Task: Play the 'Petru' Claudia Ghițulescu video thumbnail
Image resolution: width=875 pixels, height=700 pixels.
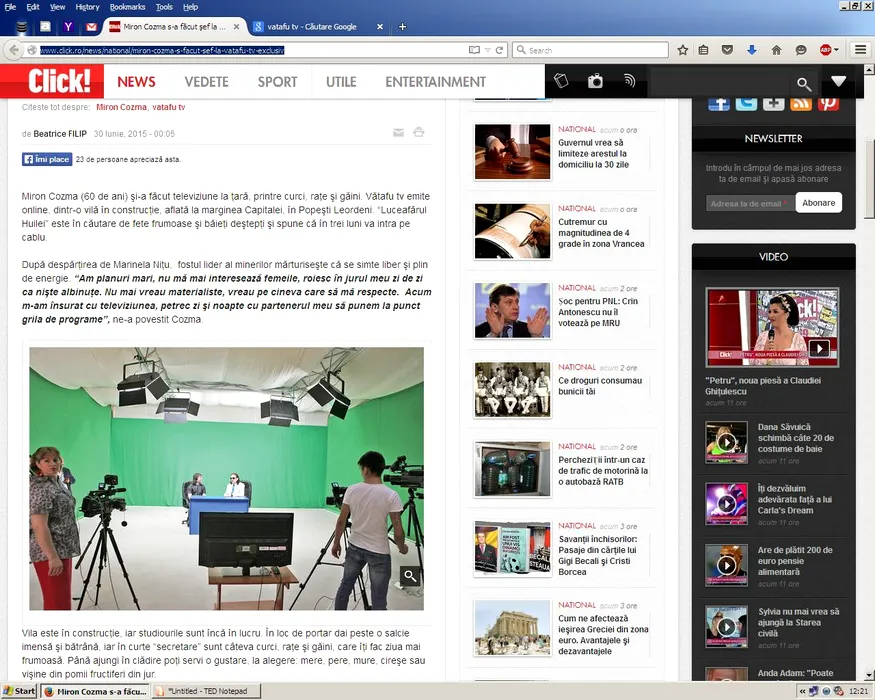Action: (x=818, y=348)
